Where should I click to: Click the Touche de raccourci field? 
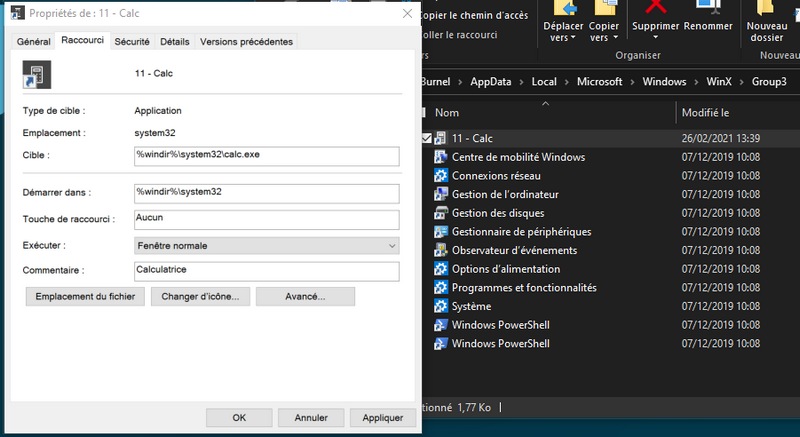coord(266,219)
